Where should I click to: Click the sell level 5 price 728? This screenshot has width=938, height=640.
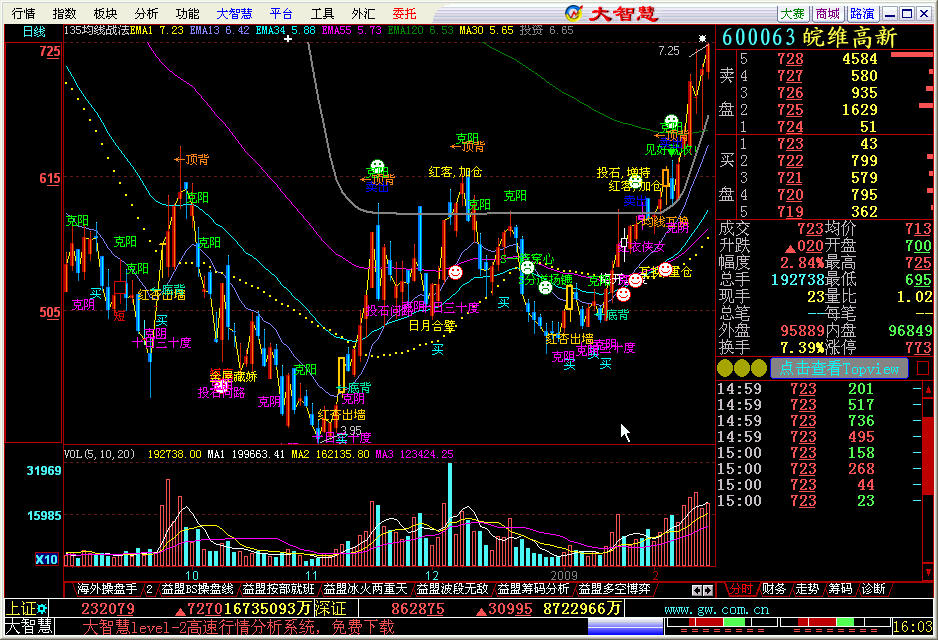point(790,59)
